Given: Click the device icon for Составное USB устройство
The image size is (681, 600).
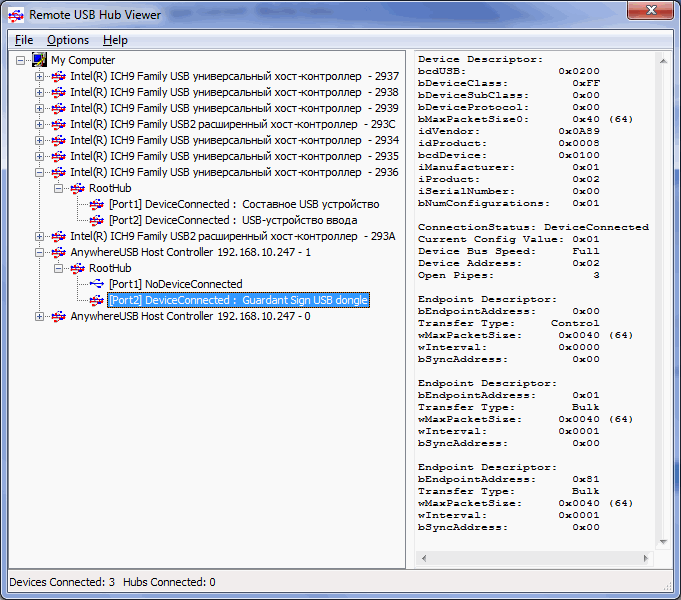Looking at the screenshot, I should [96, 204].
